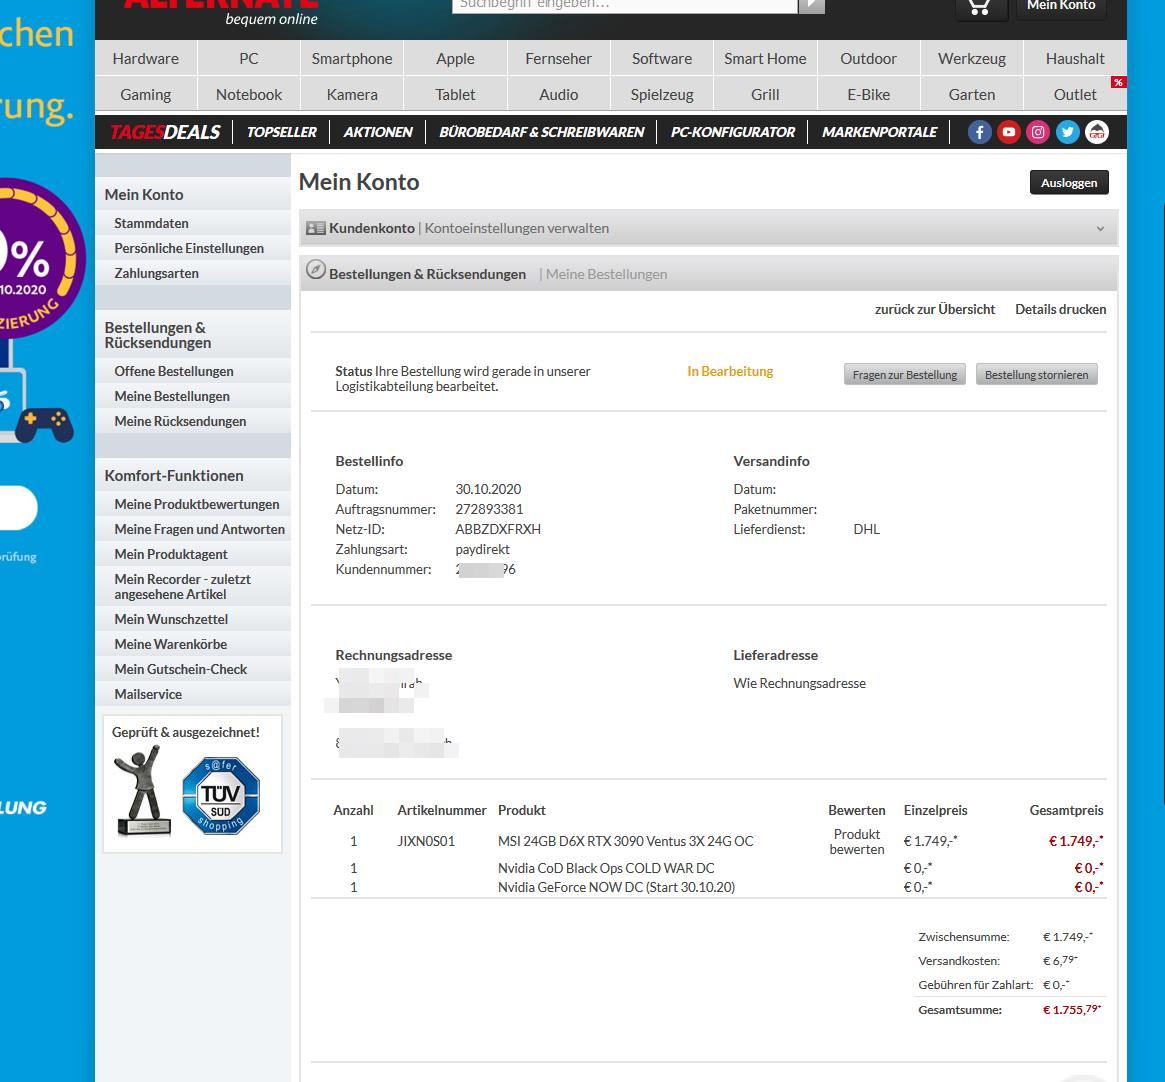Screen dimensions: 1165x1082
Task: Click the In Bearbeitung status text
Action: tap(730, 371)
